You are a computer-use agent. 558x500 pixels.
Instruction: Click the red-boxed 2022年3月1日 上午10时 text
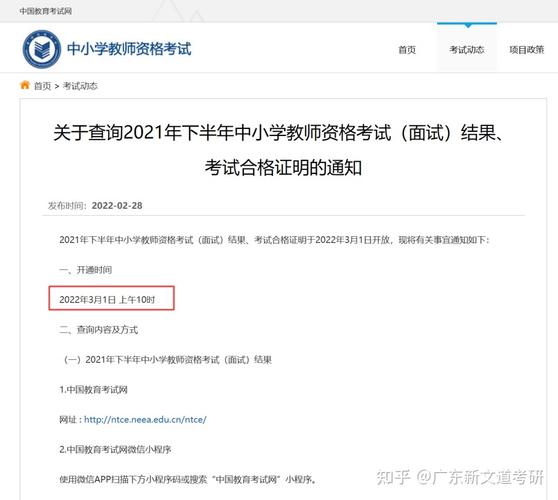click(107, 300)
